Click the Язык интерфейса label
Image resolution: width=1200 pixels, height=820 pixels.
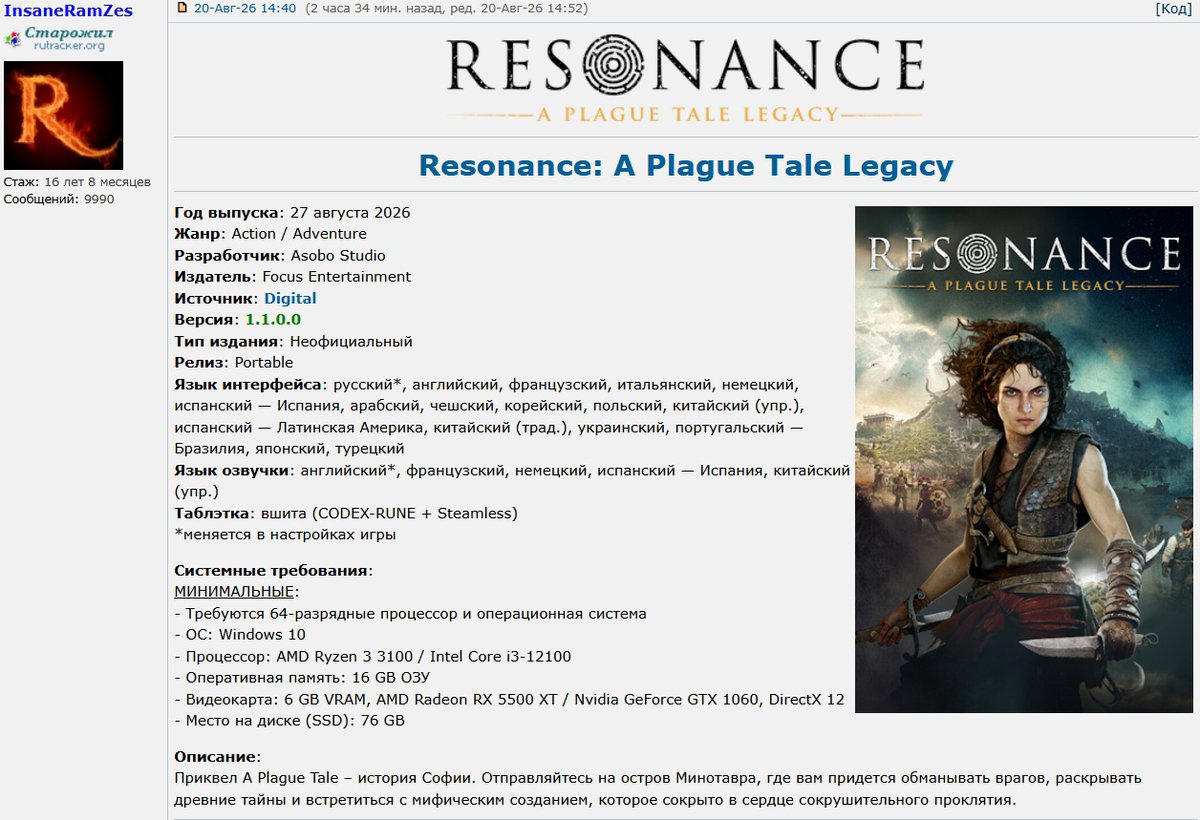[x=249, y=384]
